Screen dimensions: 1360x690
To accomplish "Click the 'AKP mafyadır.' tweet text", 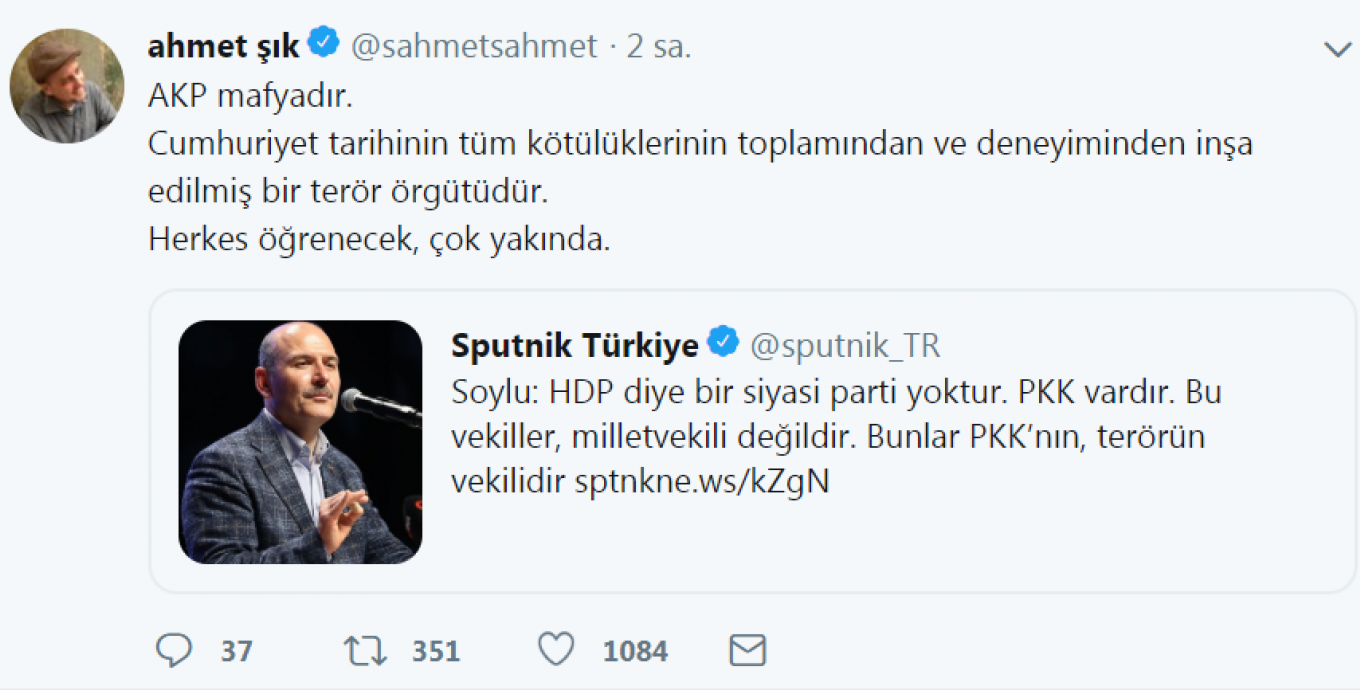I will pyautogui.click(x=251, y=96).
